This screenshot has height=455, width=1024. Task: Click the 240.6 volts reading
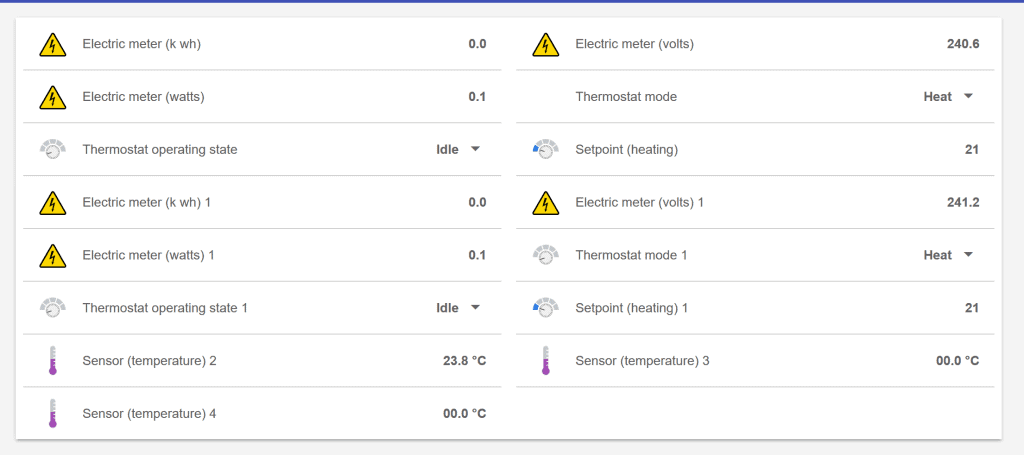point(963,44)
